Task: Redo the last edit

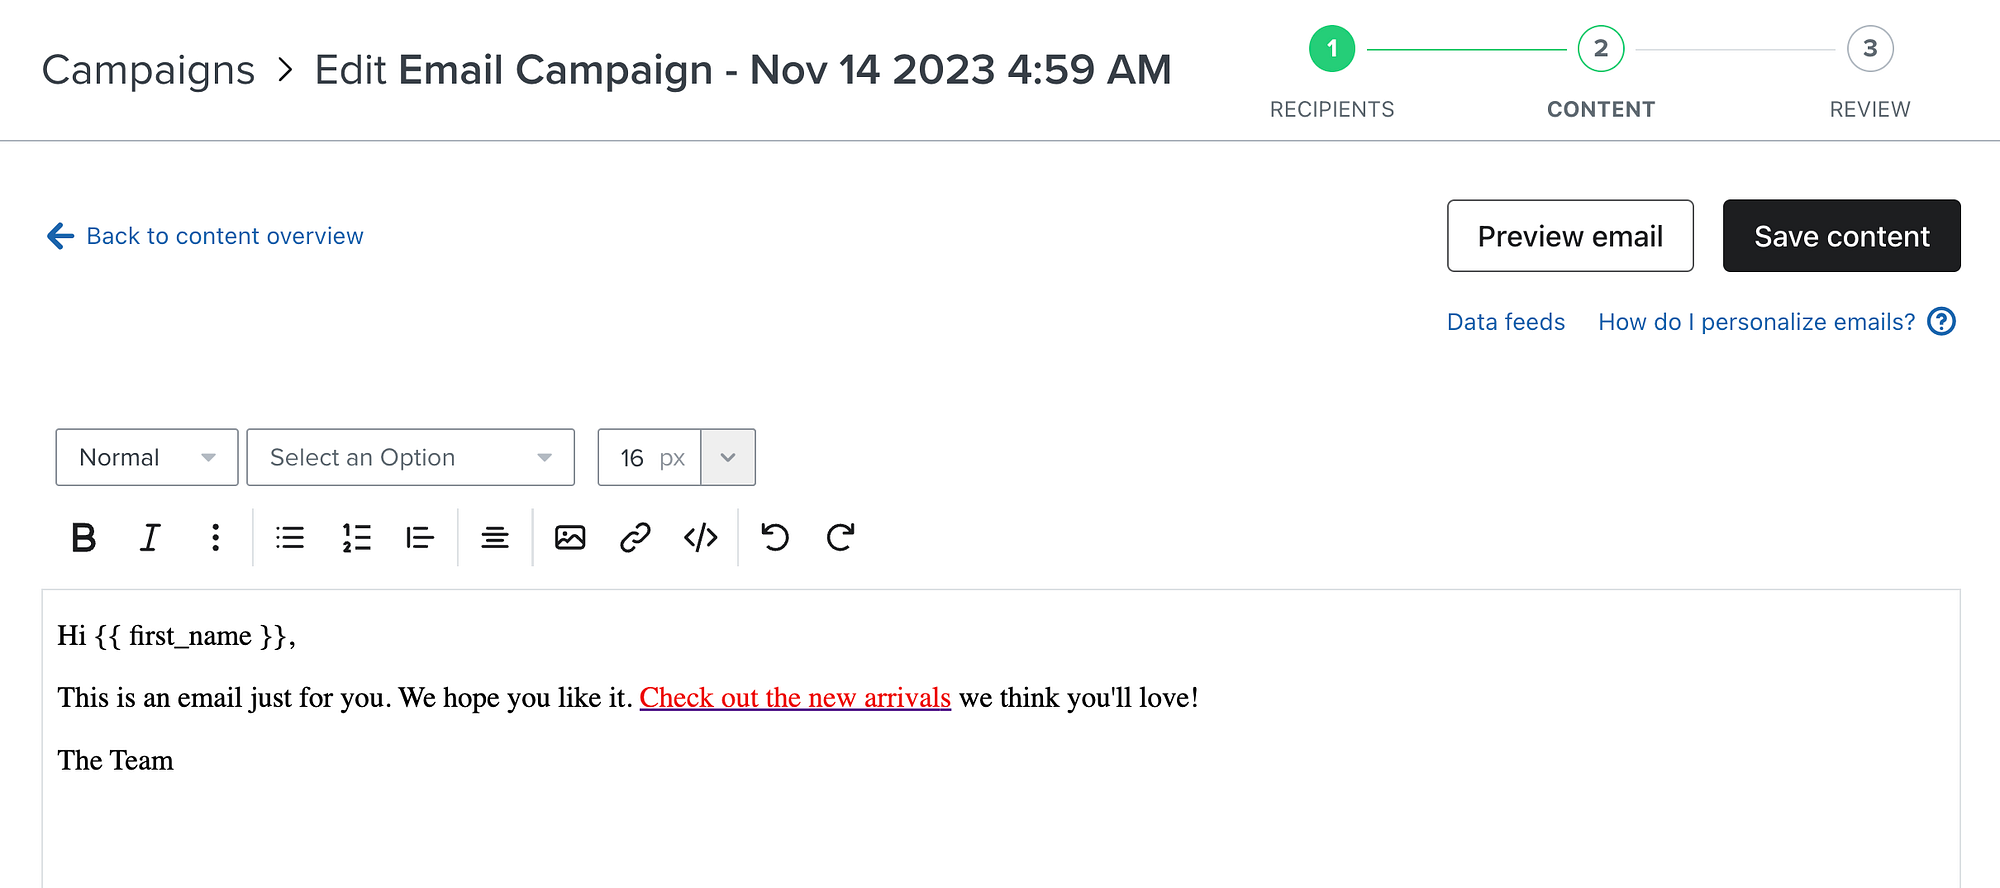Action: pos(839,538)
